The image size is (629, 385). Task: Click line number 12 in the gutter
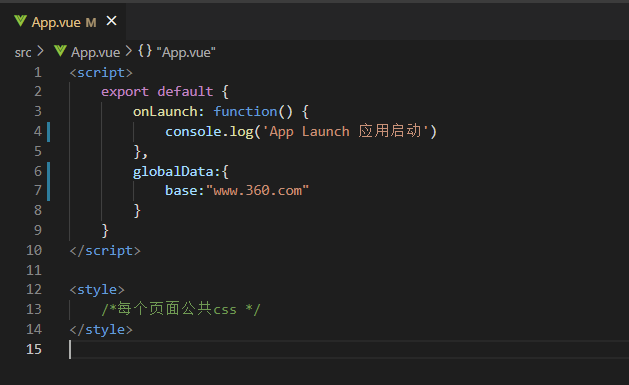point(34,290)
